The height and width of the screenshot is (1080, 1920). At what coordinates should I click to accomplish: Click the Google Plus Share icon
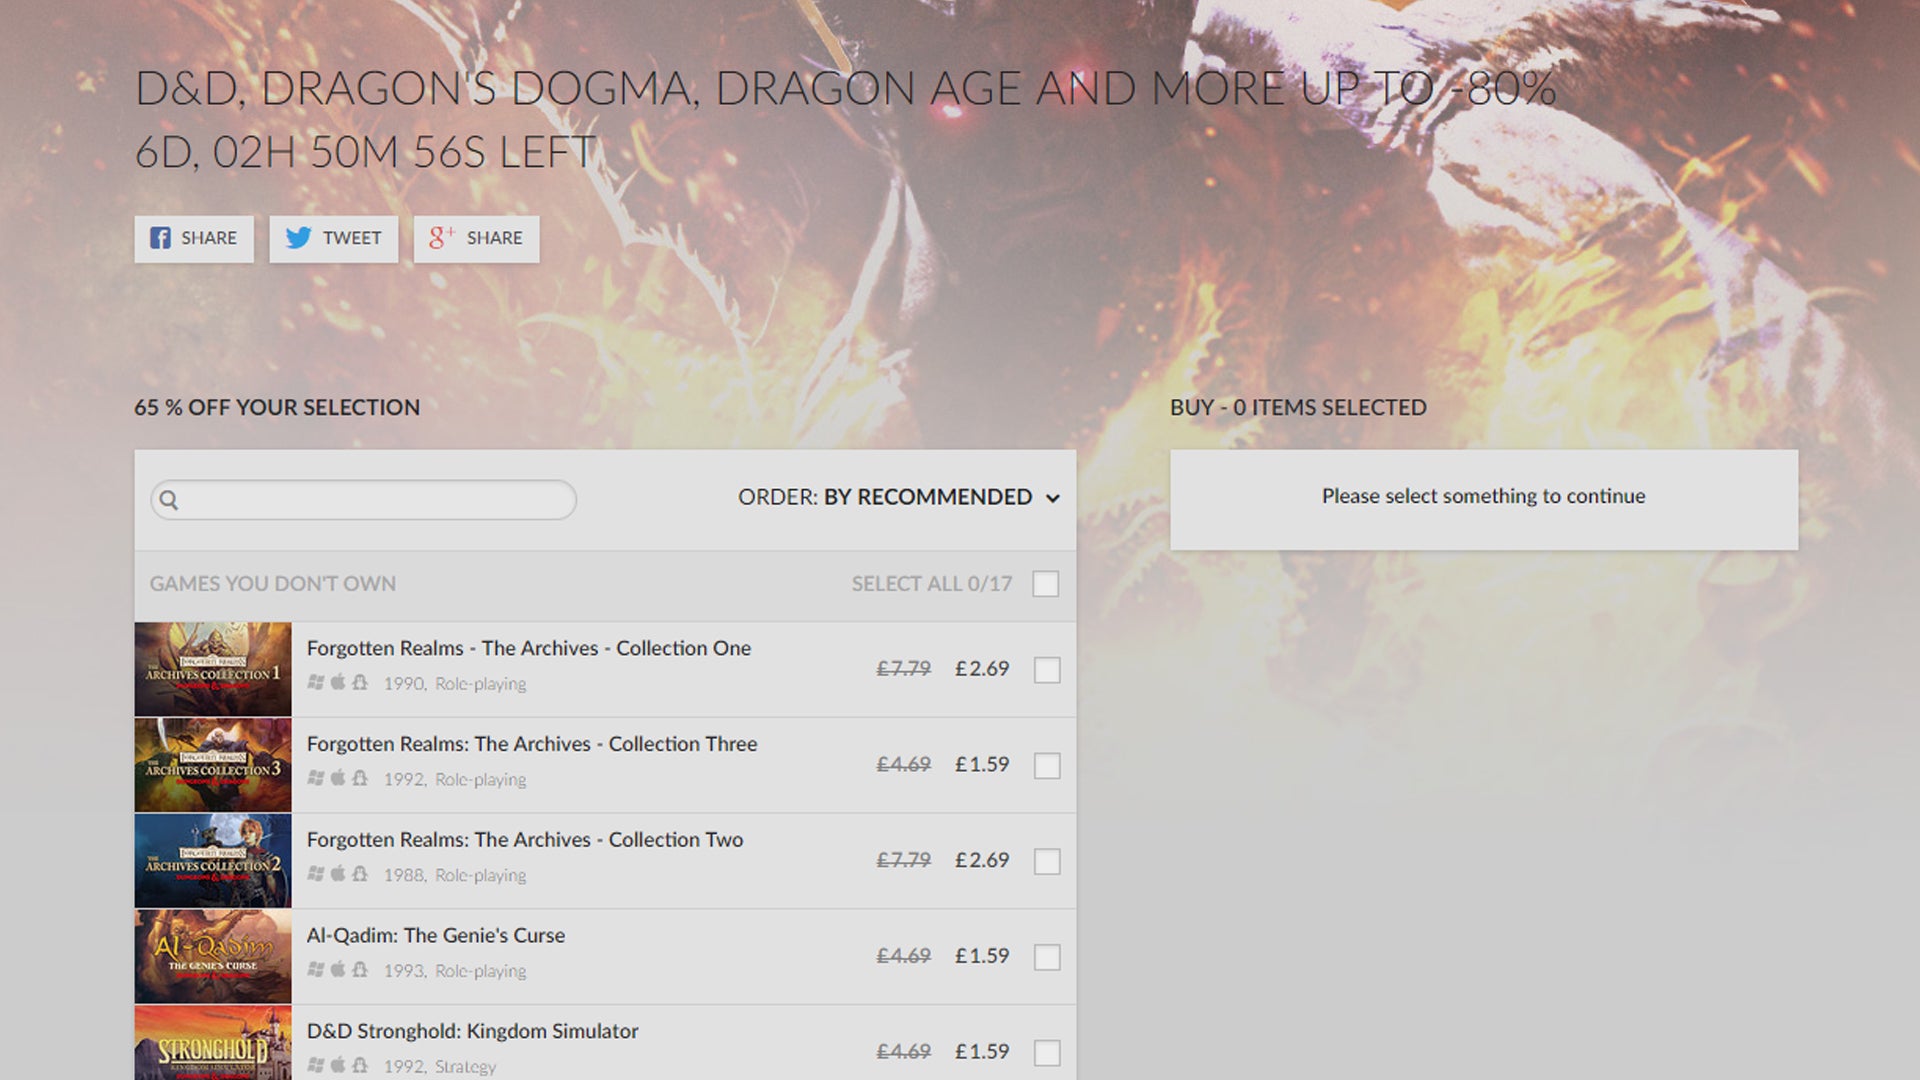[441, 238]
